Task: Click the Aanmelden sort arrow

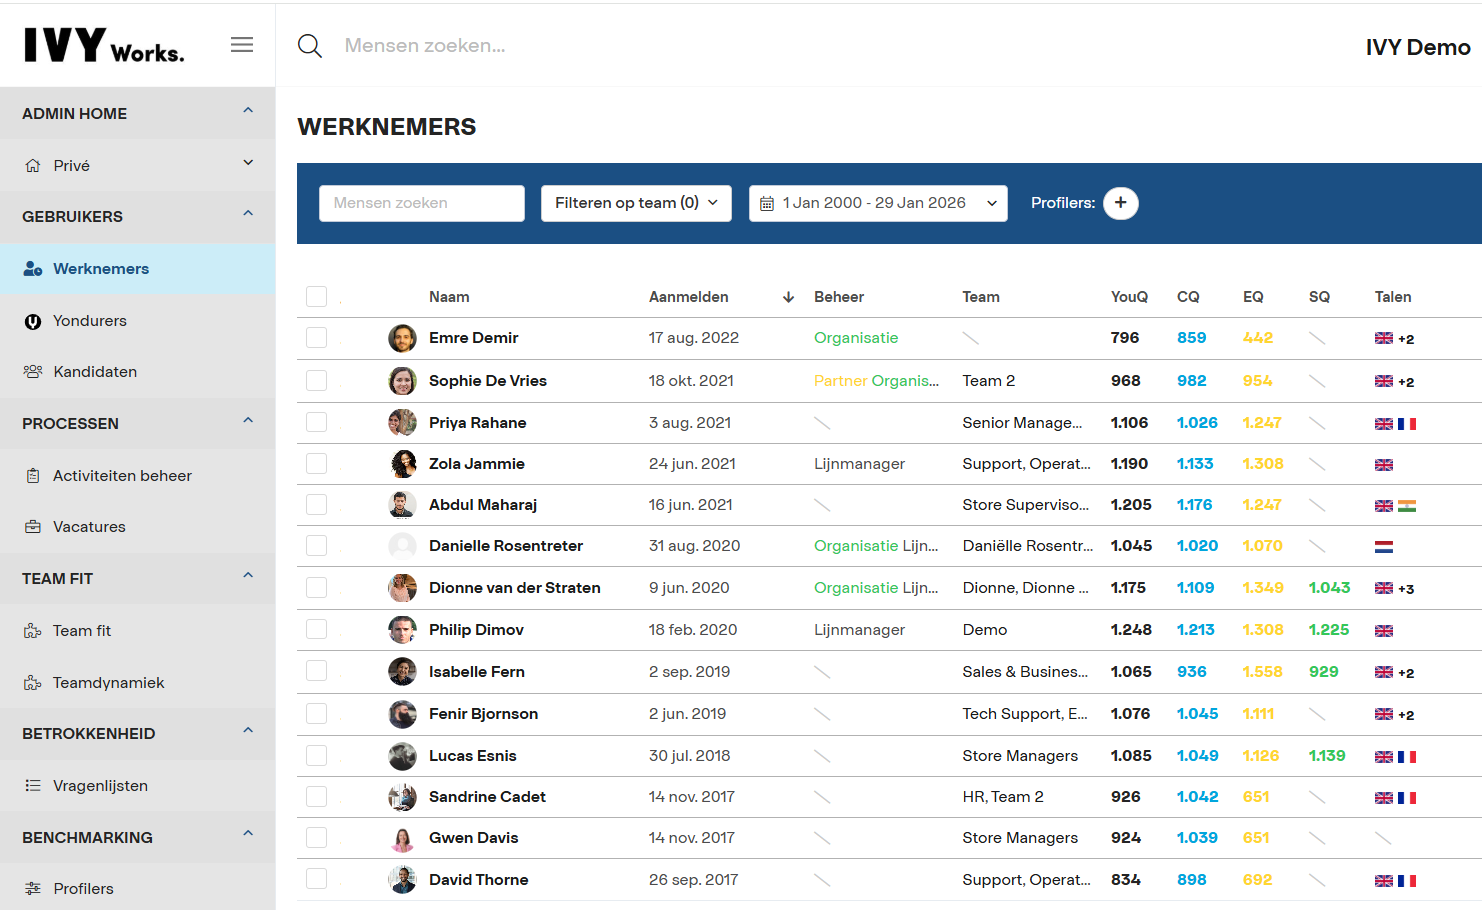Action: click(x=788, y=297)
